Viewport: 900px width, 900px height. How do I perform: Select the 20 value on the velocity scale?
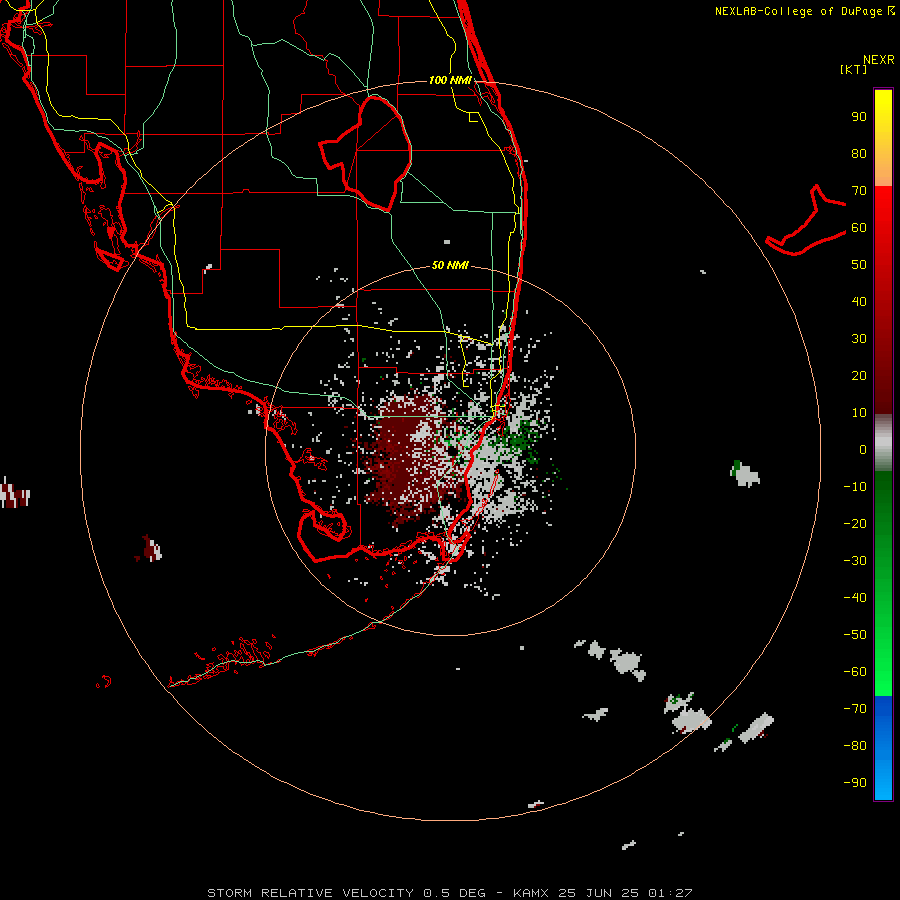click(859, 375)
